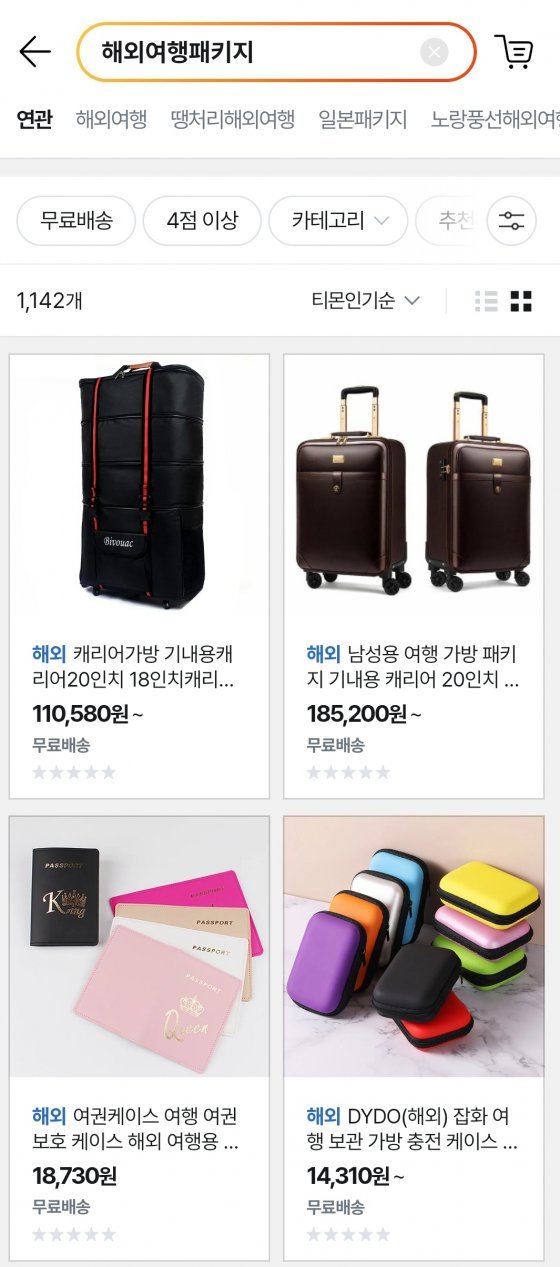Viewport: 560px width, 1267px height.
Task: Expand the 카테고리 dropdown
Action: [x=339, y=221]
